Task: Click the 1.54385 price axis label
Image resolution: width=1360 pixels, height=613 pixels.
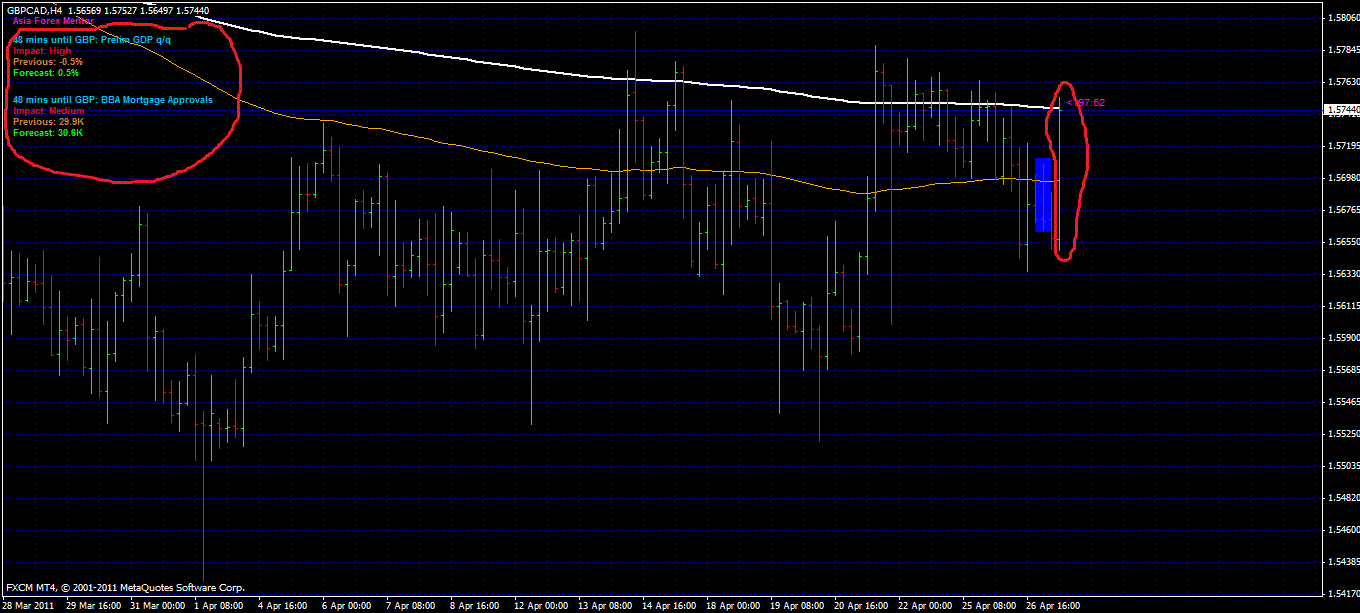Action: pos(1342,561)
